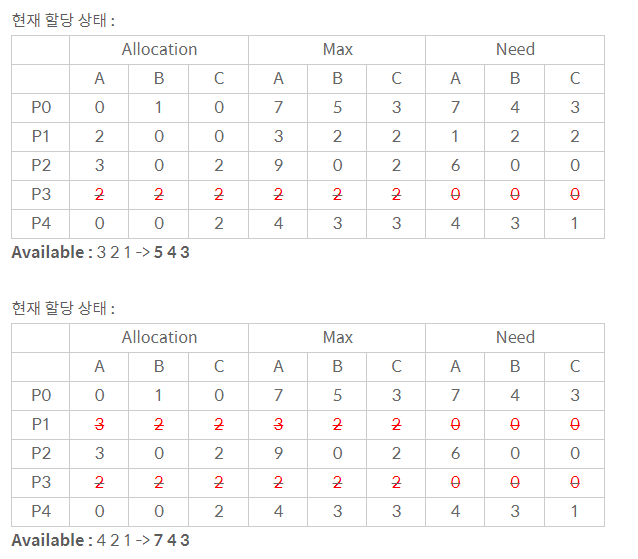Viewport: 638px width, 559px height.
Task: Click P0's Allocation B value 1 in lower table
Action: coord(159,395)
